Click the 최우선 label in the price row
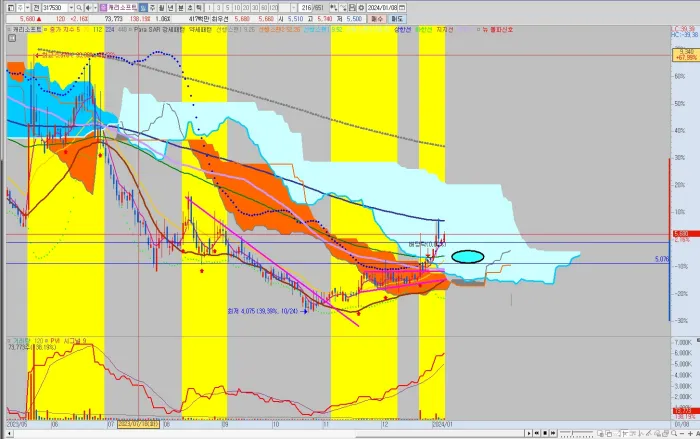 click(x=220, y=19)
